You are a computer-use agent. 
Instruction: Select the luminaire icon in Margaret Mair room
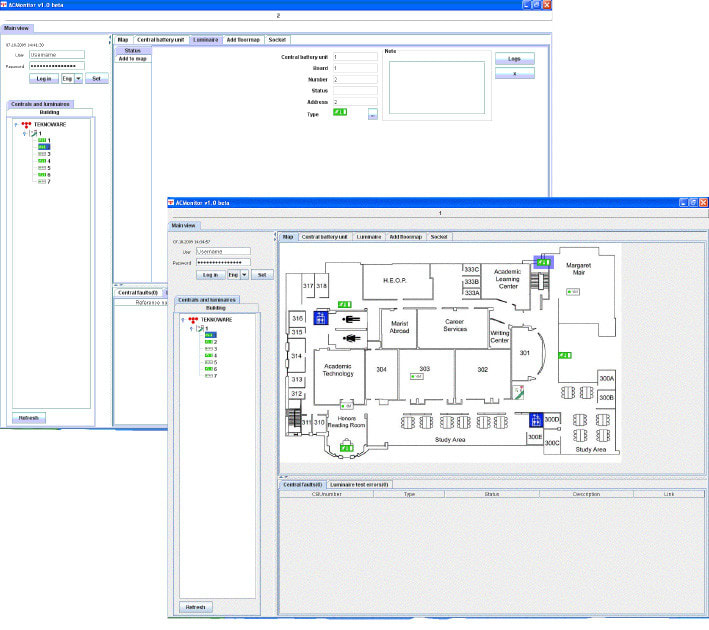pos(573,290)
